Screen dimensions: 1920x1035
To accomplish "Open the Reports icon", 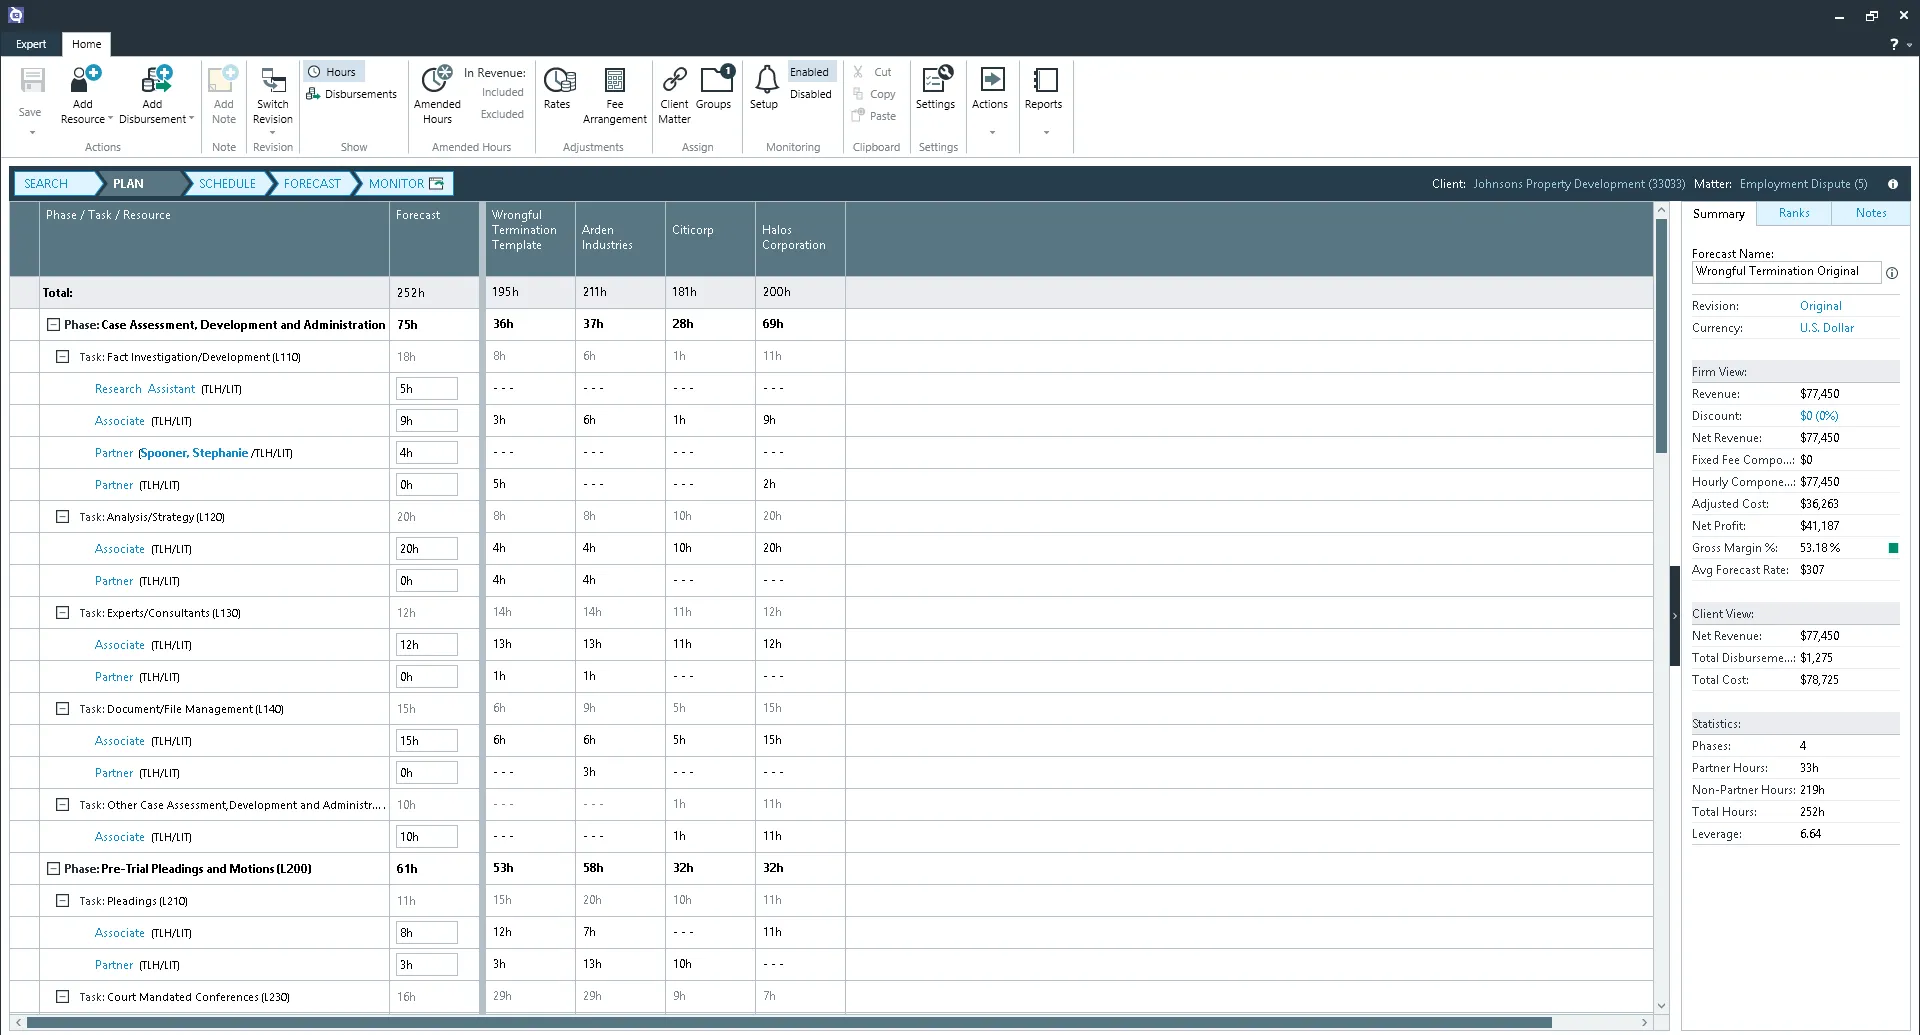I will point(1043,80).
